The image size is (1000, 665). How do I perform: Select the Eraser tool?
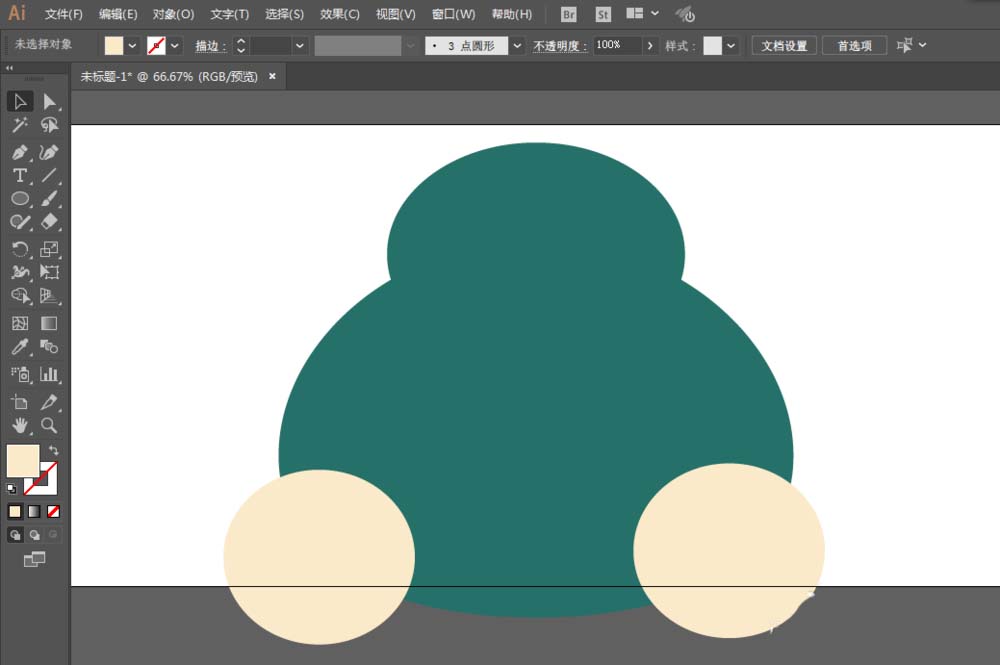pyautogui.click(x=49, y=222)
